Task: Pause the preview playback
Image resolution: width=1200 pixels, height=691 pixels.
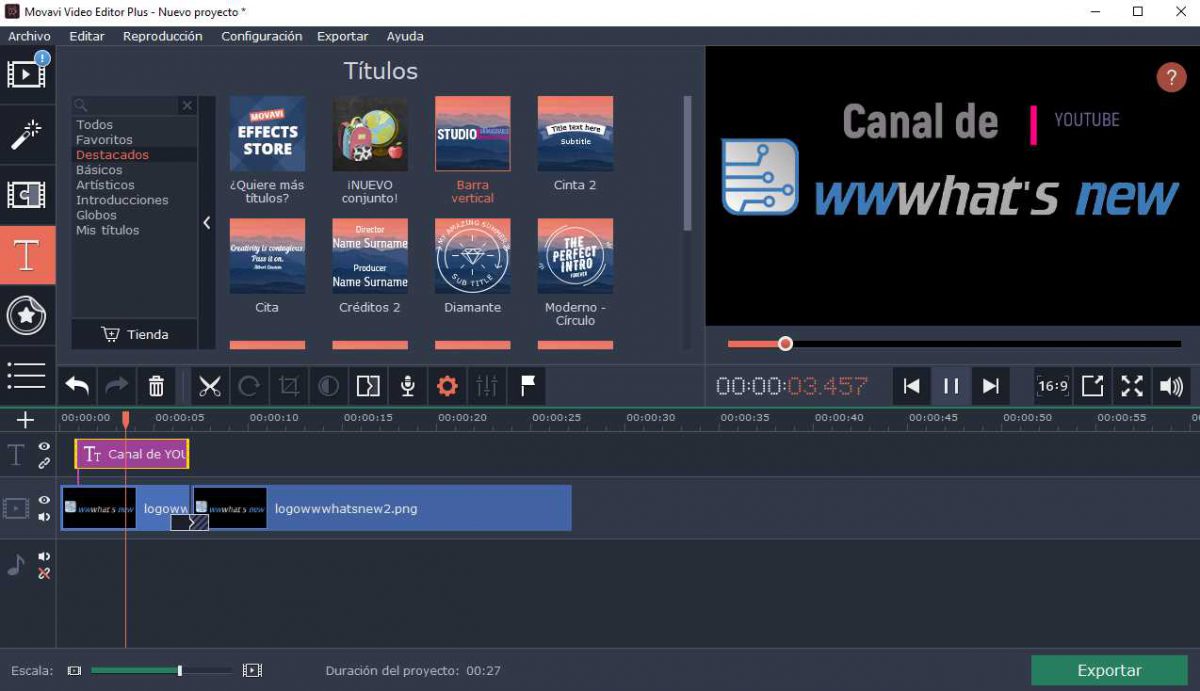Action: pos(951,386)
